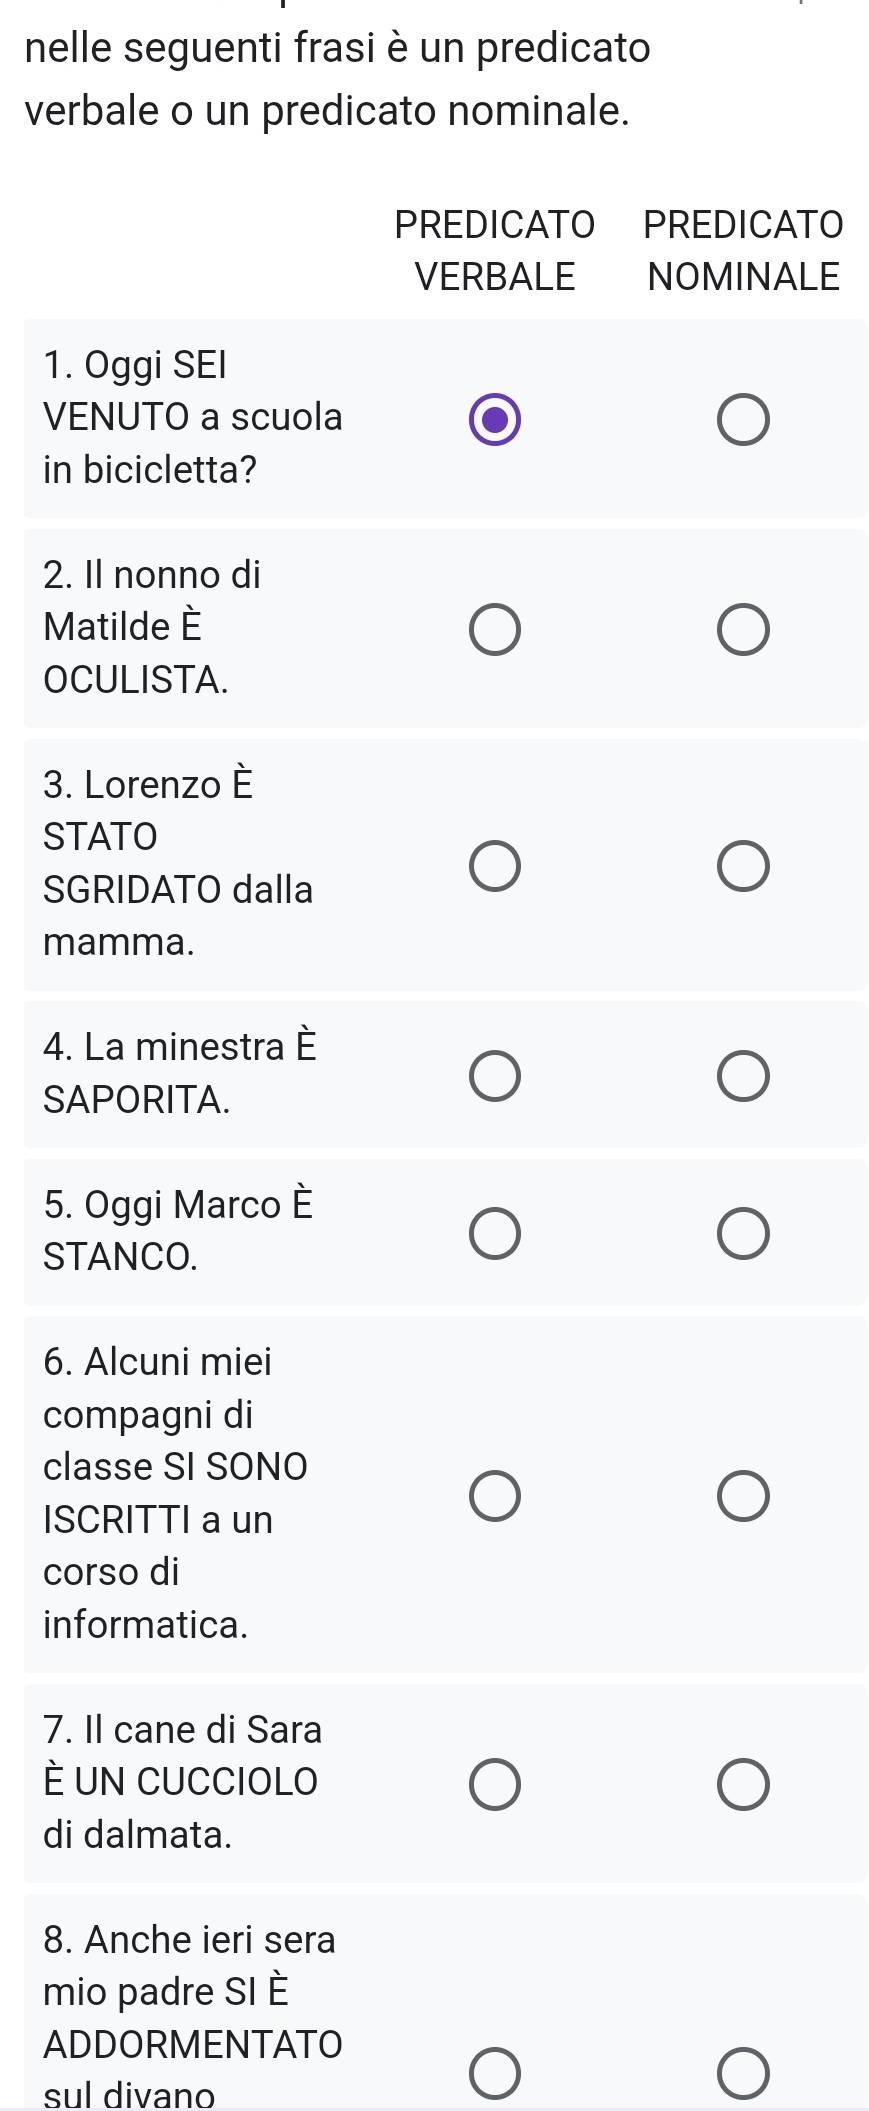Image resolution: width=869 pixels, height=2111 pixels.
Task: Select predicato verbale for 'SI SONO ISCRITTI'
Action: (495, 1495)
